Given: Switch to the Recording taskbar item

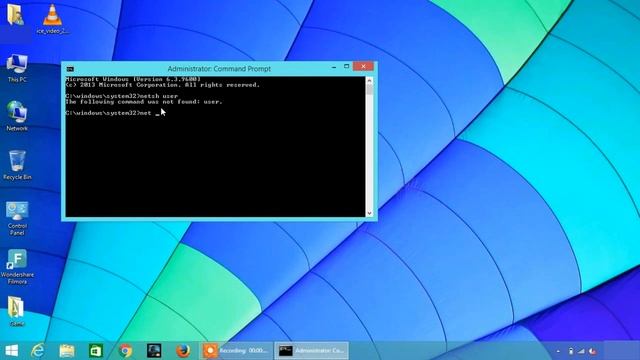Looking at the screenshot, I should click(236, 351).
